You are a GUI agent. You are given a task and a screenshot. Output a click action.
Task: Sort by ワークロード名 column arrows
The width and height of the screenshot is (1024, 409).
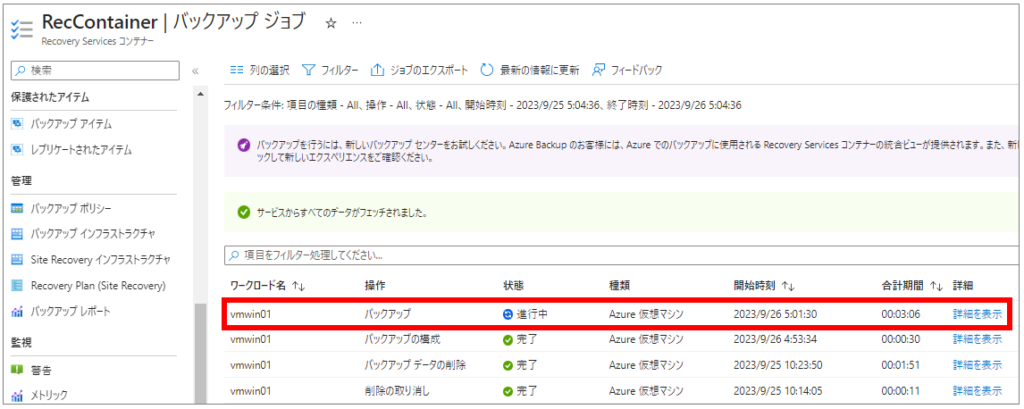click(298, 286)
